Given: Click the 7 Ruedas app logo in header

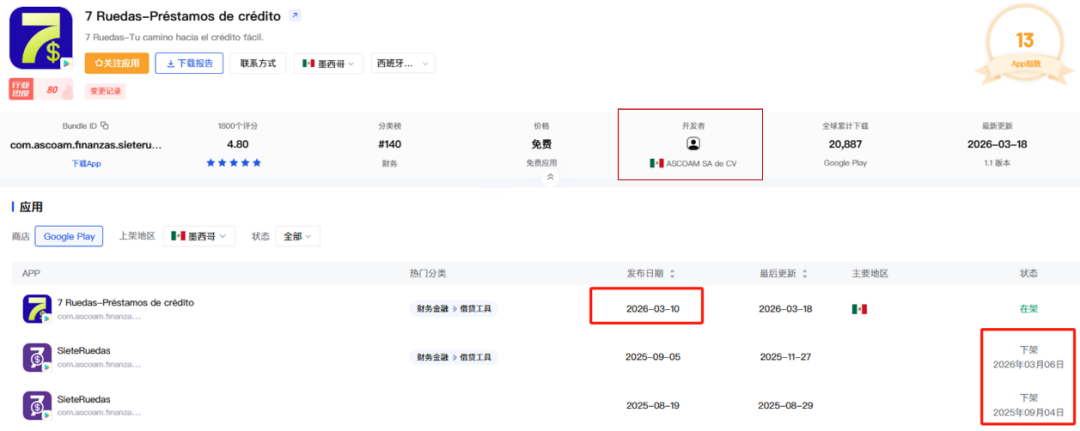Looking at the screenshot, I should pos(41,39).
